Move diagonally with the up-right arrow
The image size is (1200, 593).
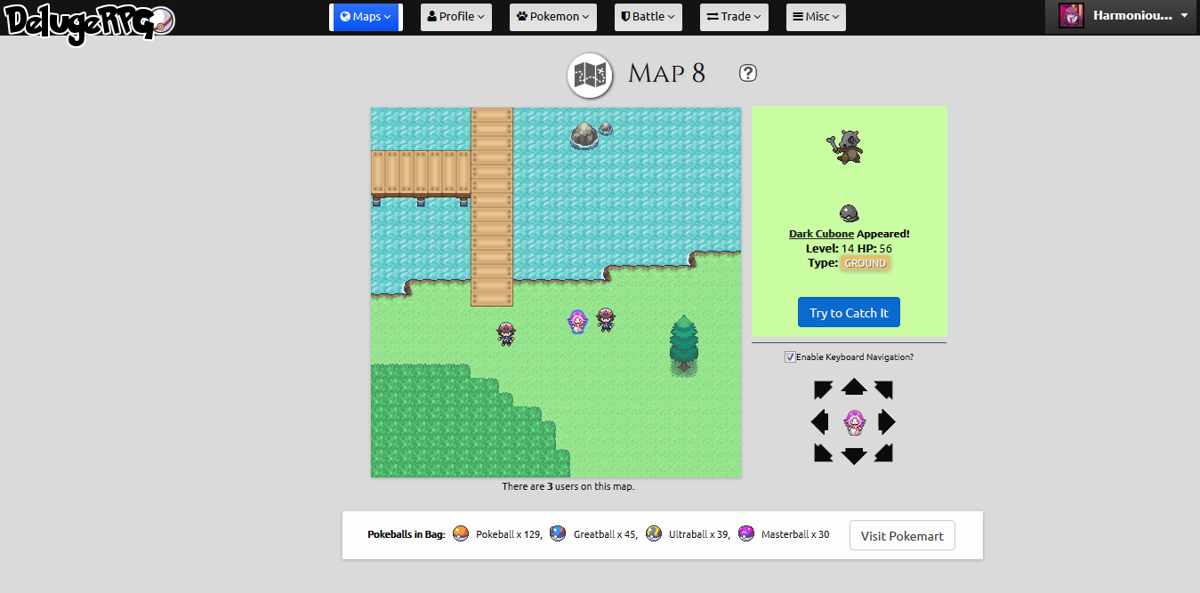[883, 390]
